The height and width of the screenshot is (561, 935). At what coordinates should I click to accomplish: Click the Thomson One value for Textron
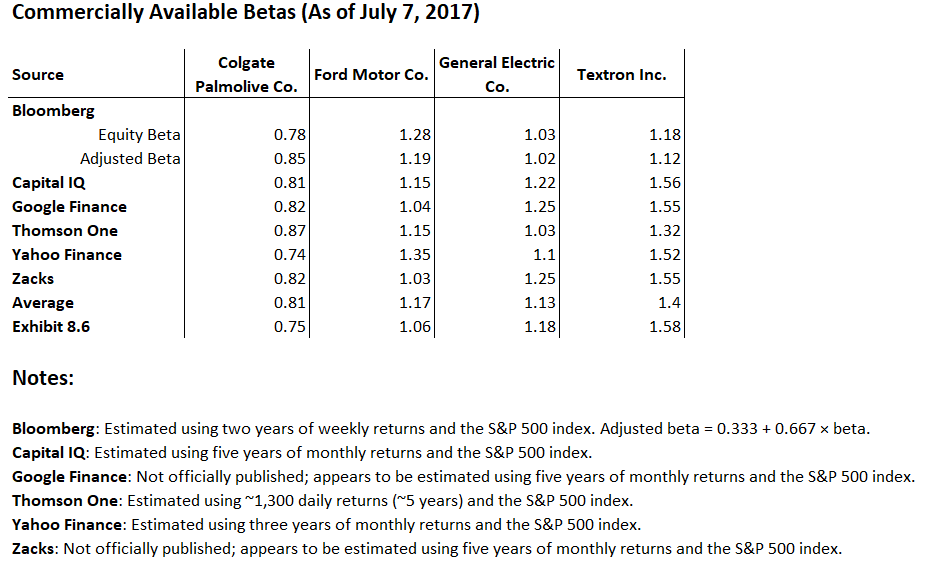point(665,231)
